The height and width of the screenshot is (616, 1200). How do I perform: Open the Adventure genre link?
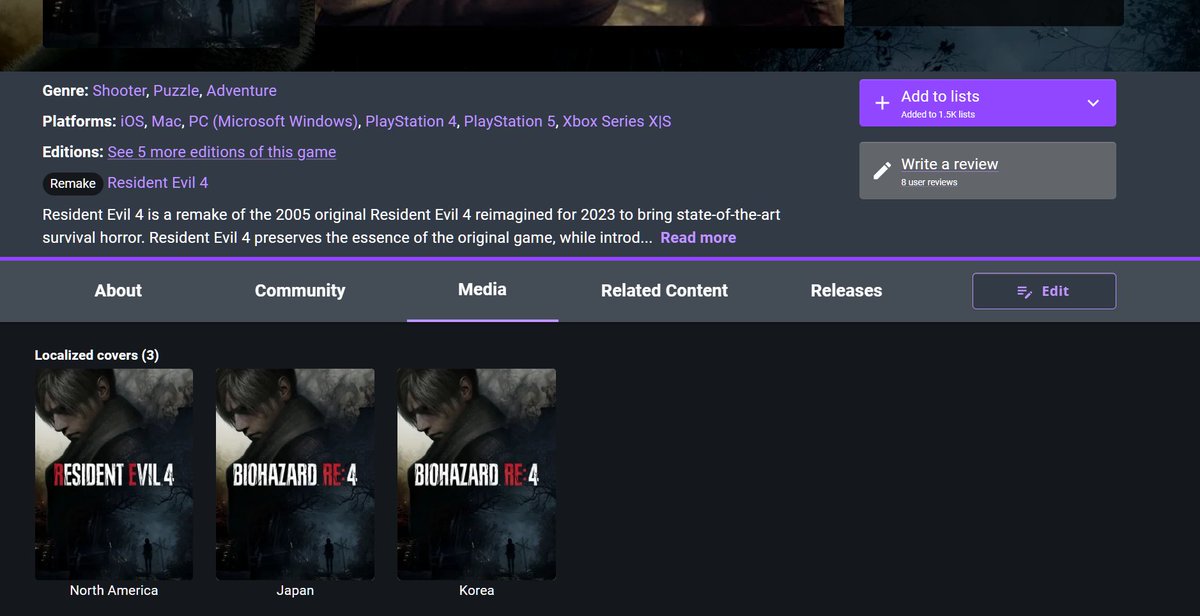(241, 90)
